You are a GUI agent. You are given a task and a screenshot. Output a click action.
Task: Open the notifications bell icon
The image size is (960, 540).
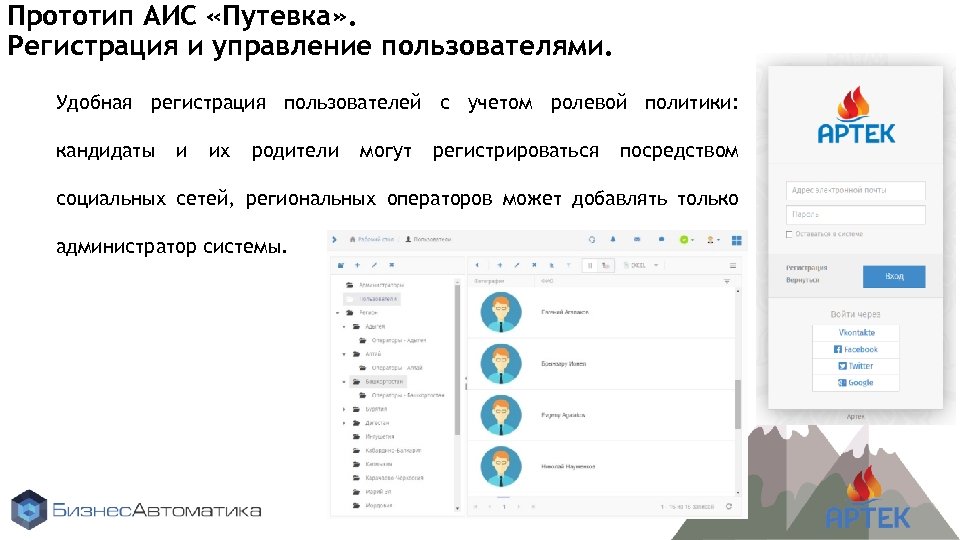[x=613, y=239]
